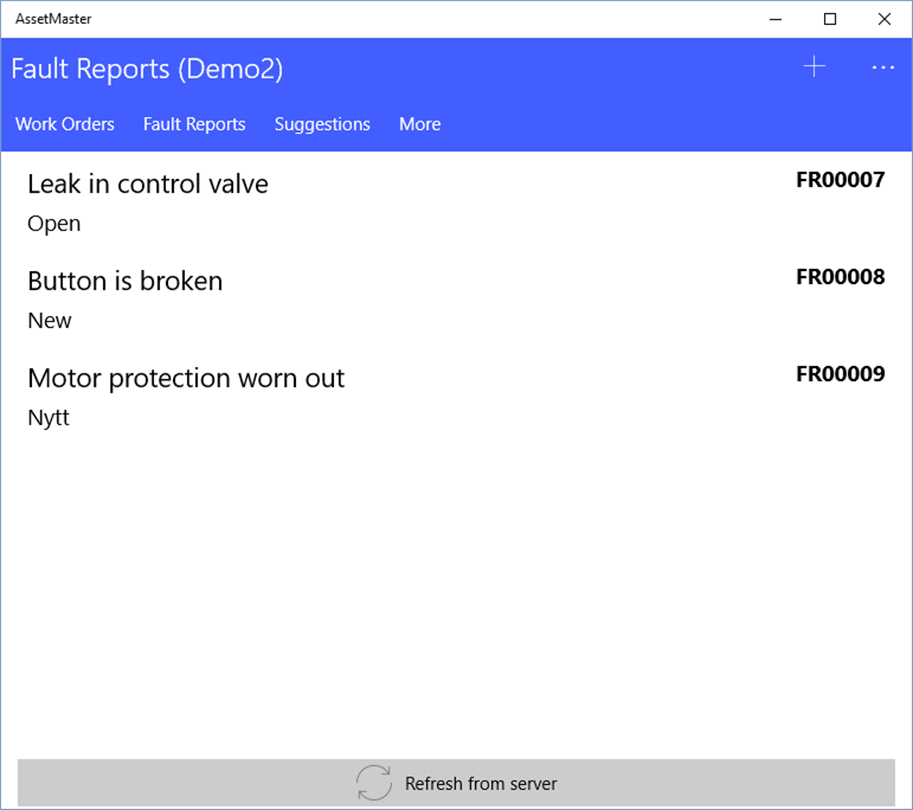Click the circular refresh arrows icon
The width and height of the screenshot is (913, 810).
click(x=375, y=783)
